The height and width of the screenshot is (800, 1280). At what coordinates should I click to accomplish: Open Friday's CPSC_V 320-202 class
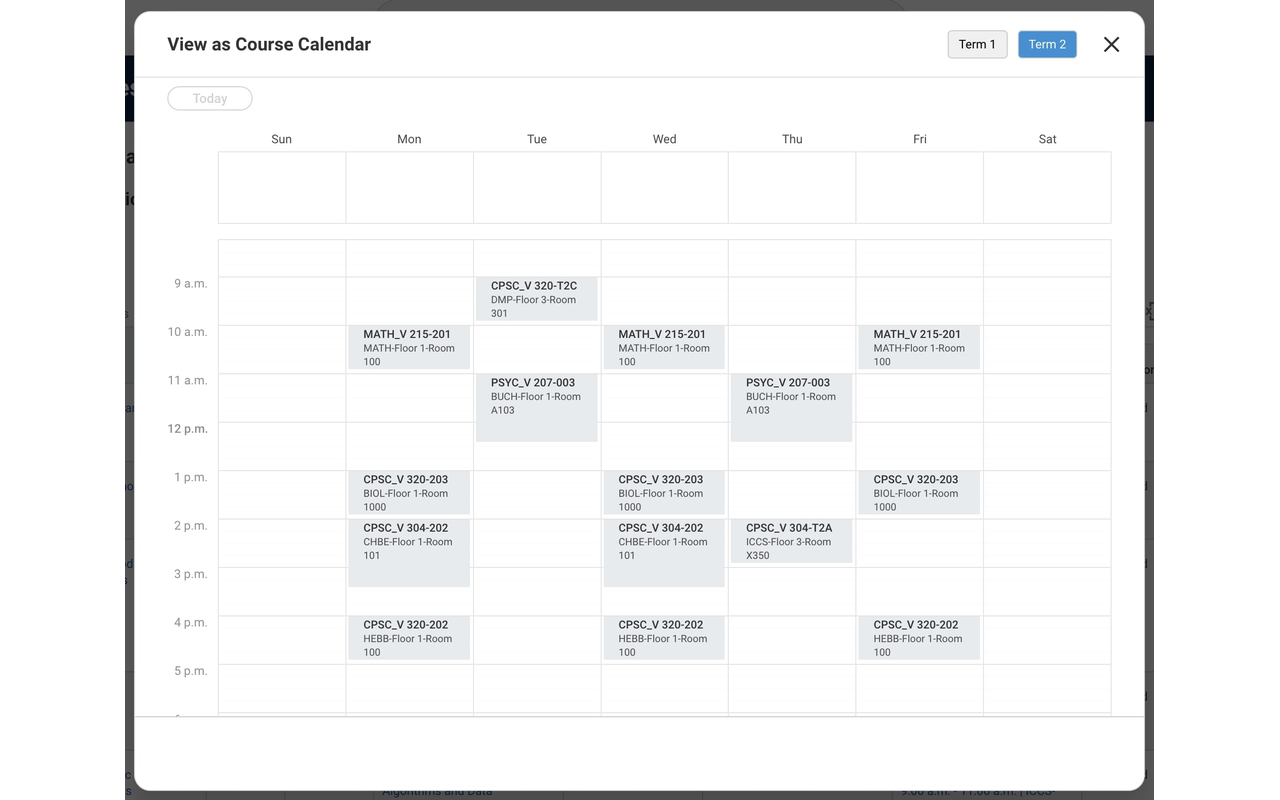(x=919, y=638)
